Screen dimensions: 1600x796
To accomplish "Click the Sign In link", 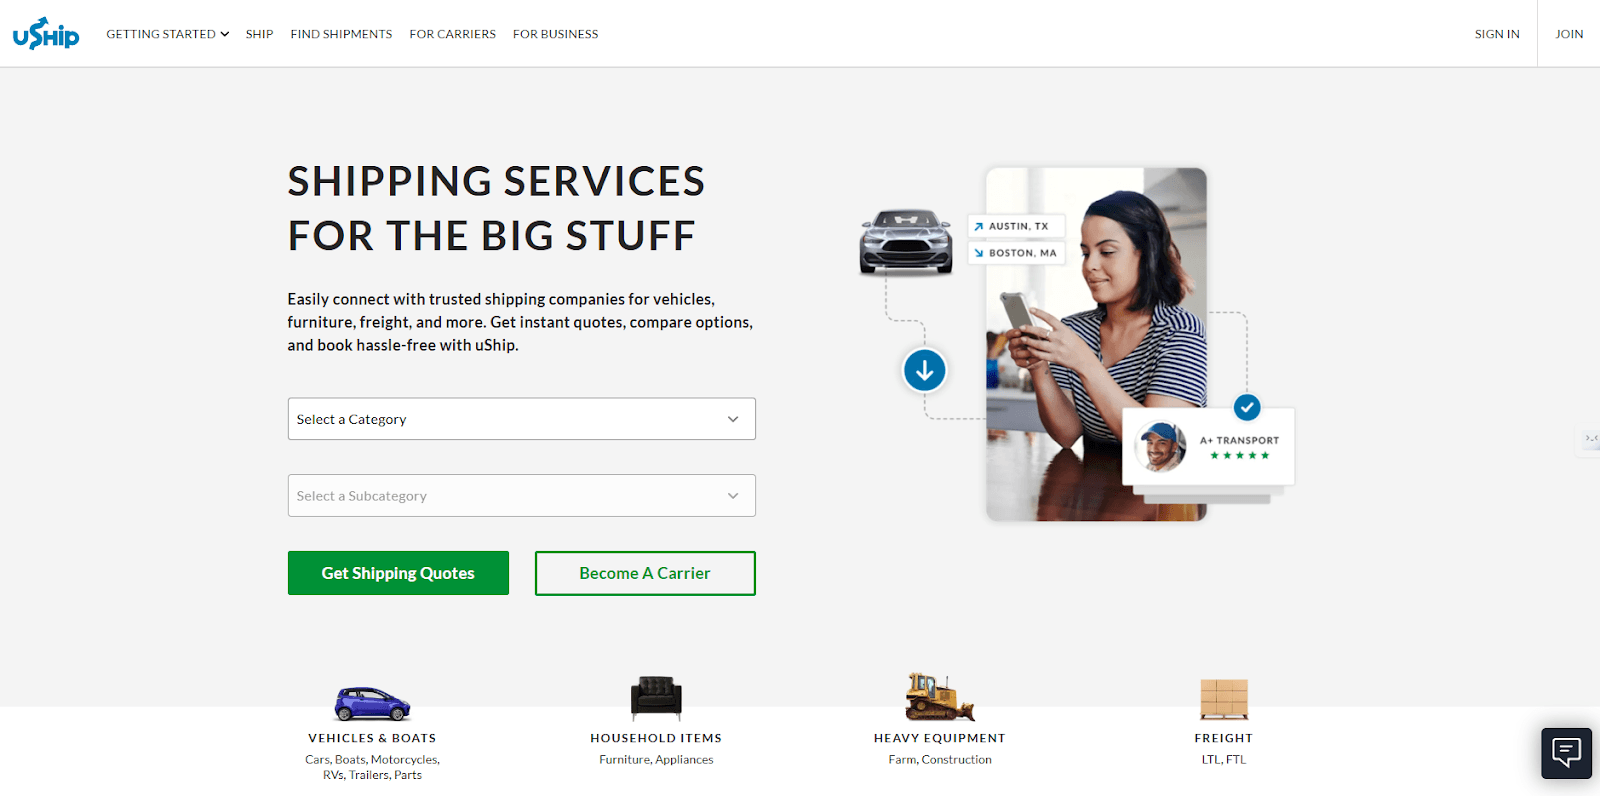I will click(1497, 34).
